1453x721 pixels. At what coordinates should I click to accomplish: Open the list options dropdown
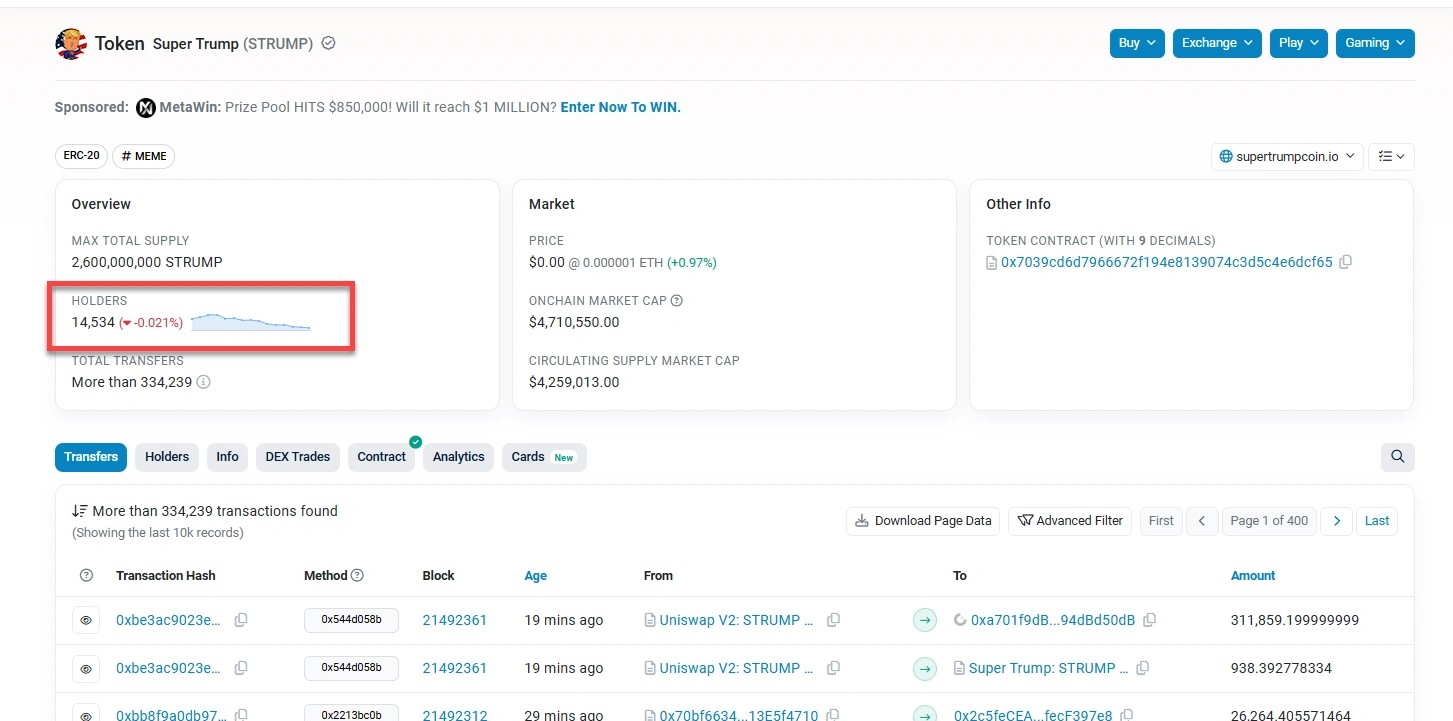tap(1390, 156)
